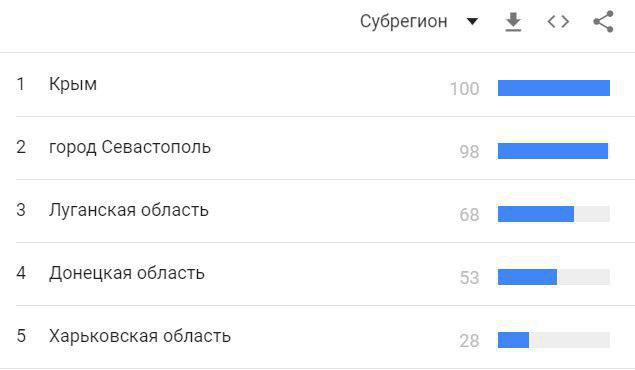Click the blue bar for Севастополь
The height and width of the screenshot is (370, 635).
point(553,151)
